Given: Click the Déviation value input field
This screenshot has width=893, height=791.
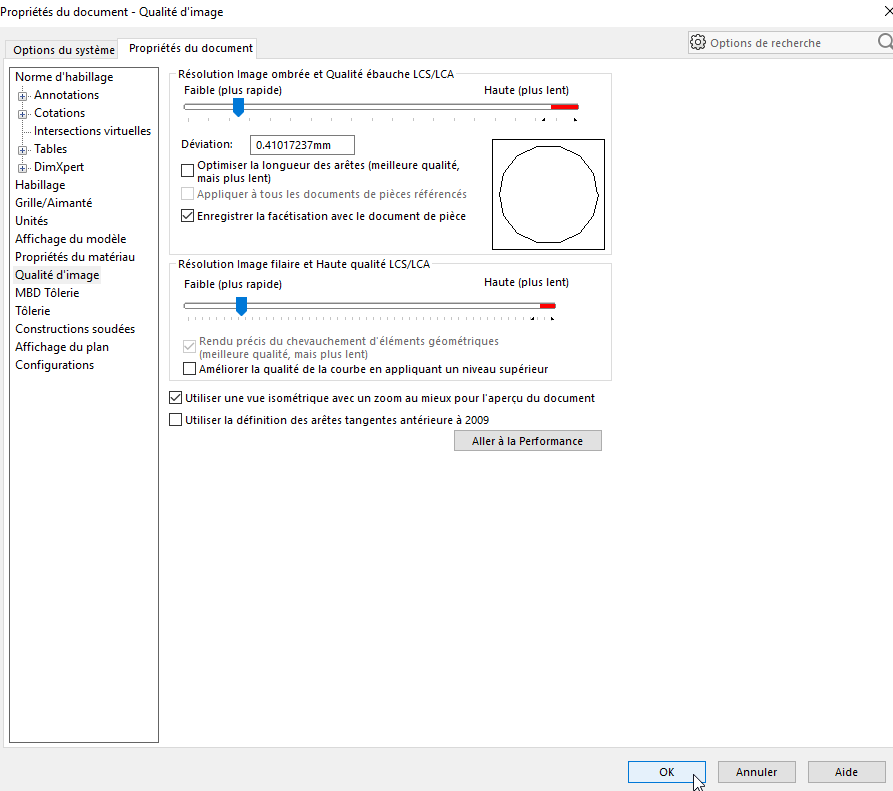Looking at the screenshot, I should pyautogui.click(x=303, y=145).
